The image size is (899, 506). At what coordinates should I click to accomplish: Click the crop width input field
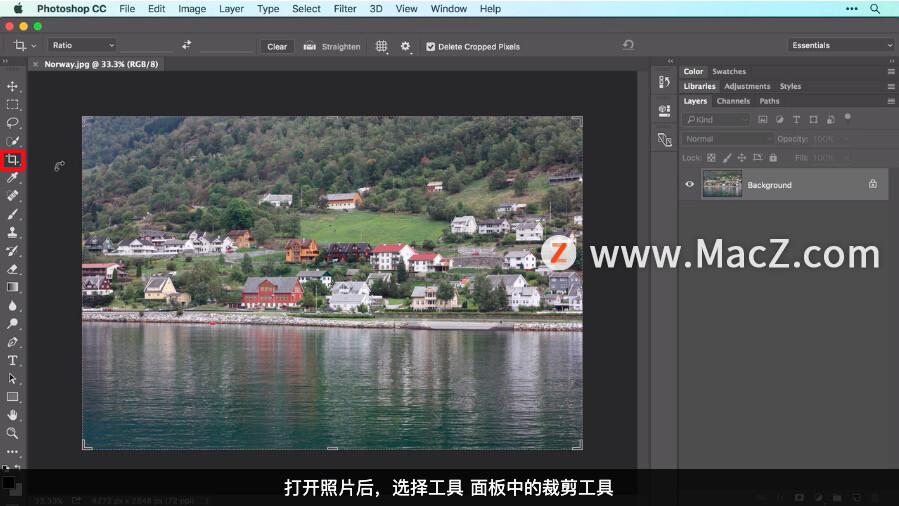point(146,45)
